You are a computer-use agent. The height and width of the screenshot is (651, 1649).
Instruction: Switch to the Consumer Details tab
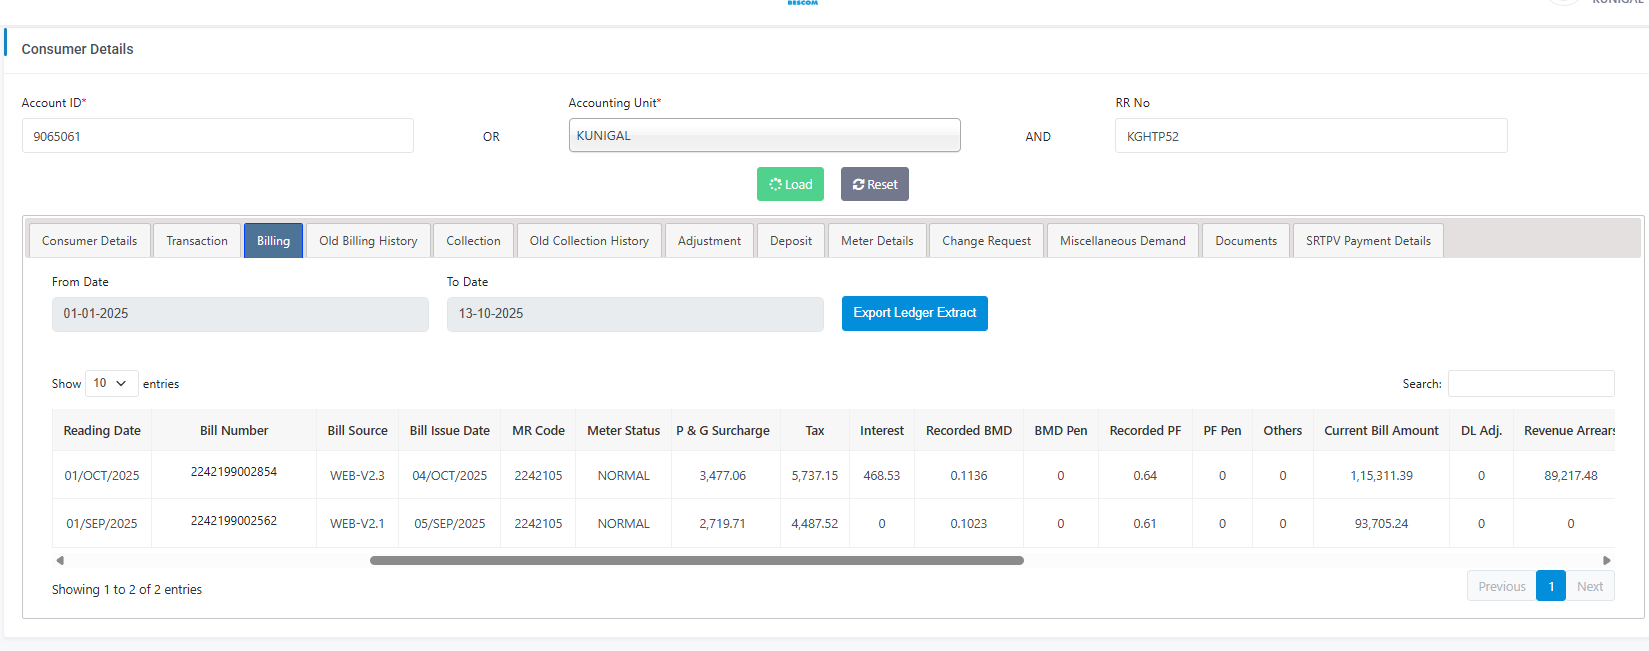tap(89, 241)
